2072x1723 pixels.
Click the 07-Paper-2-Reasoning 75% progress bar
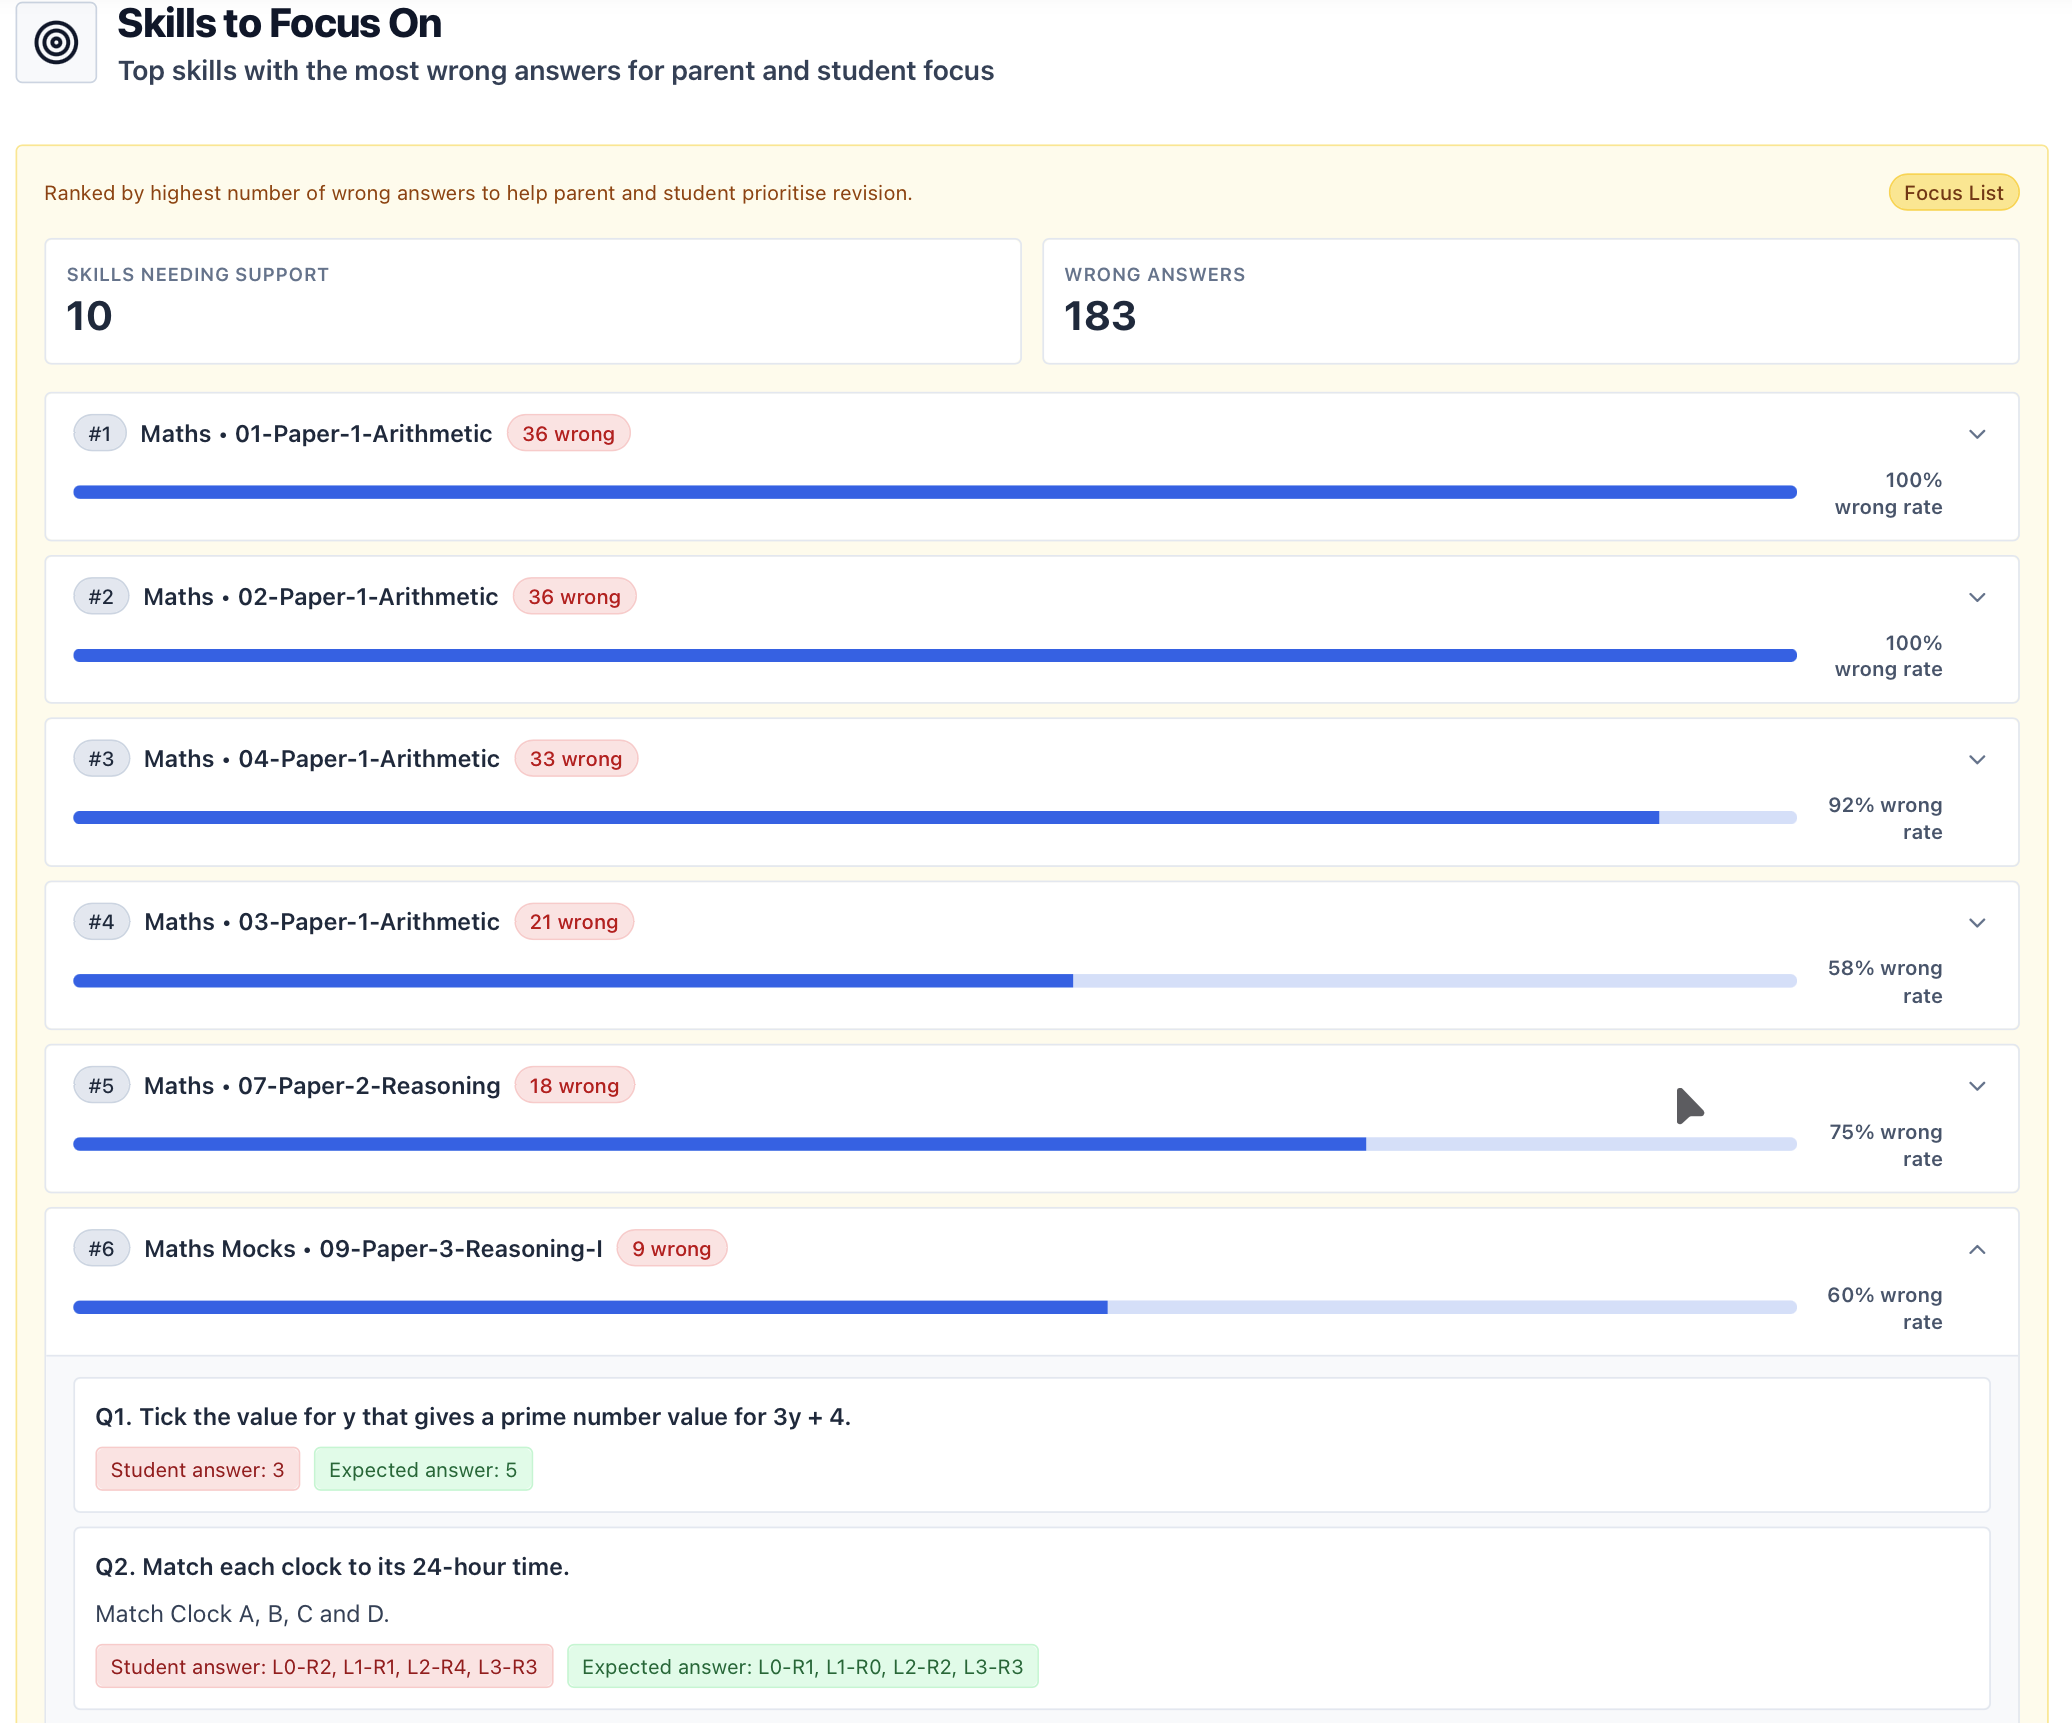[935, 1144]
